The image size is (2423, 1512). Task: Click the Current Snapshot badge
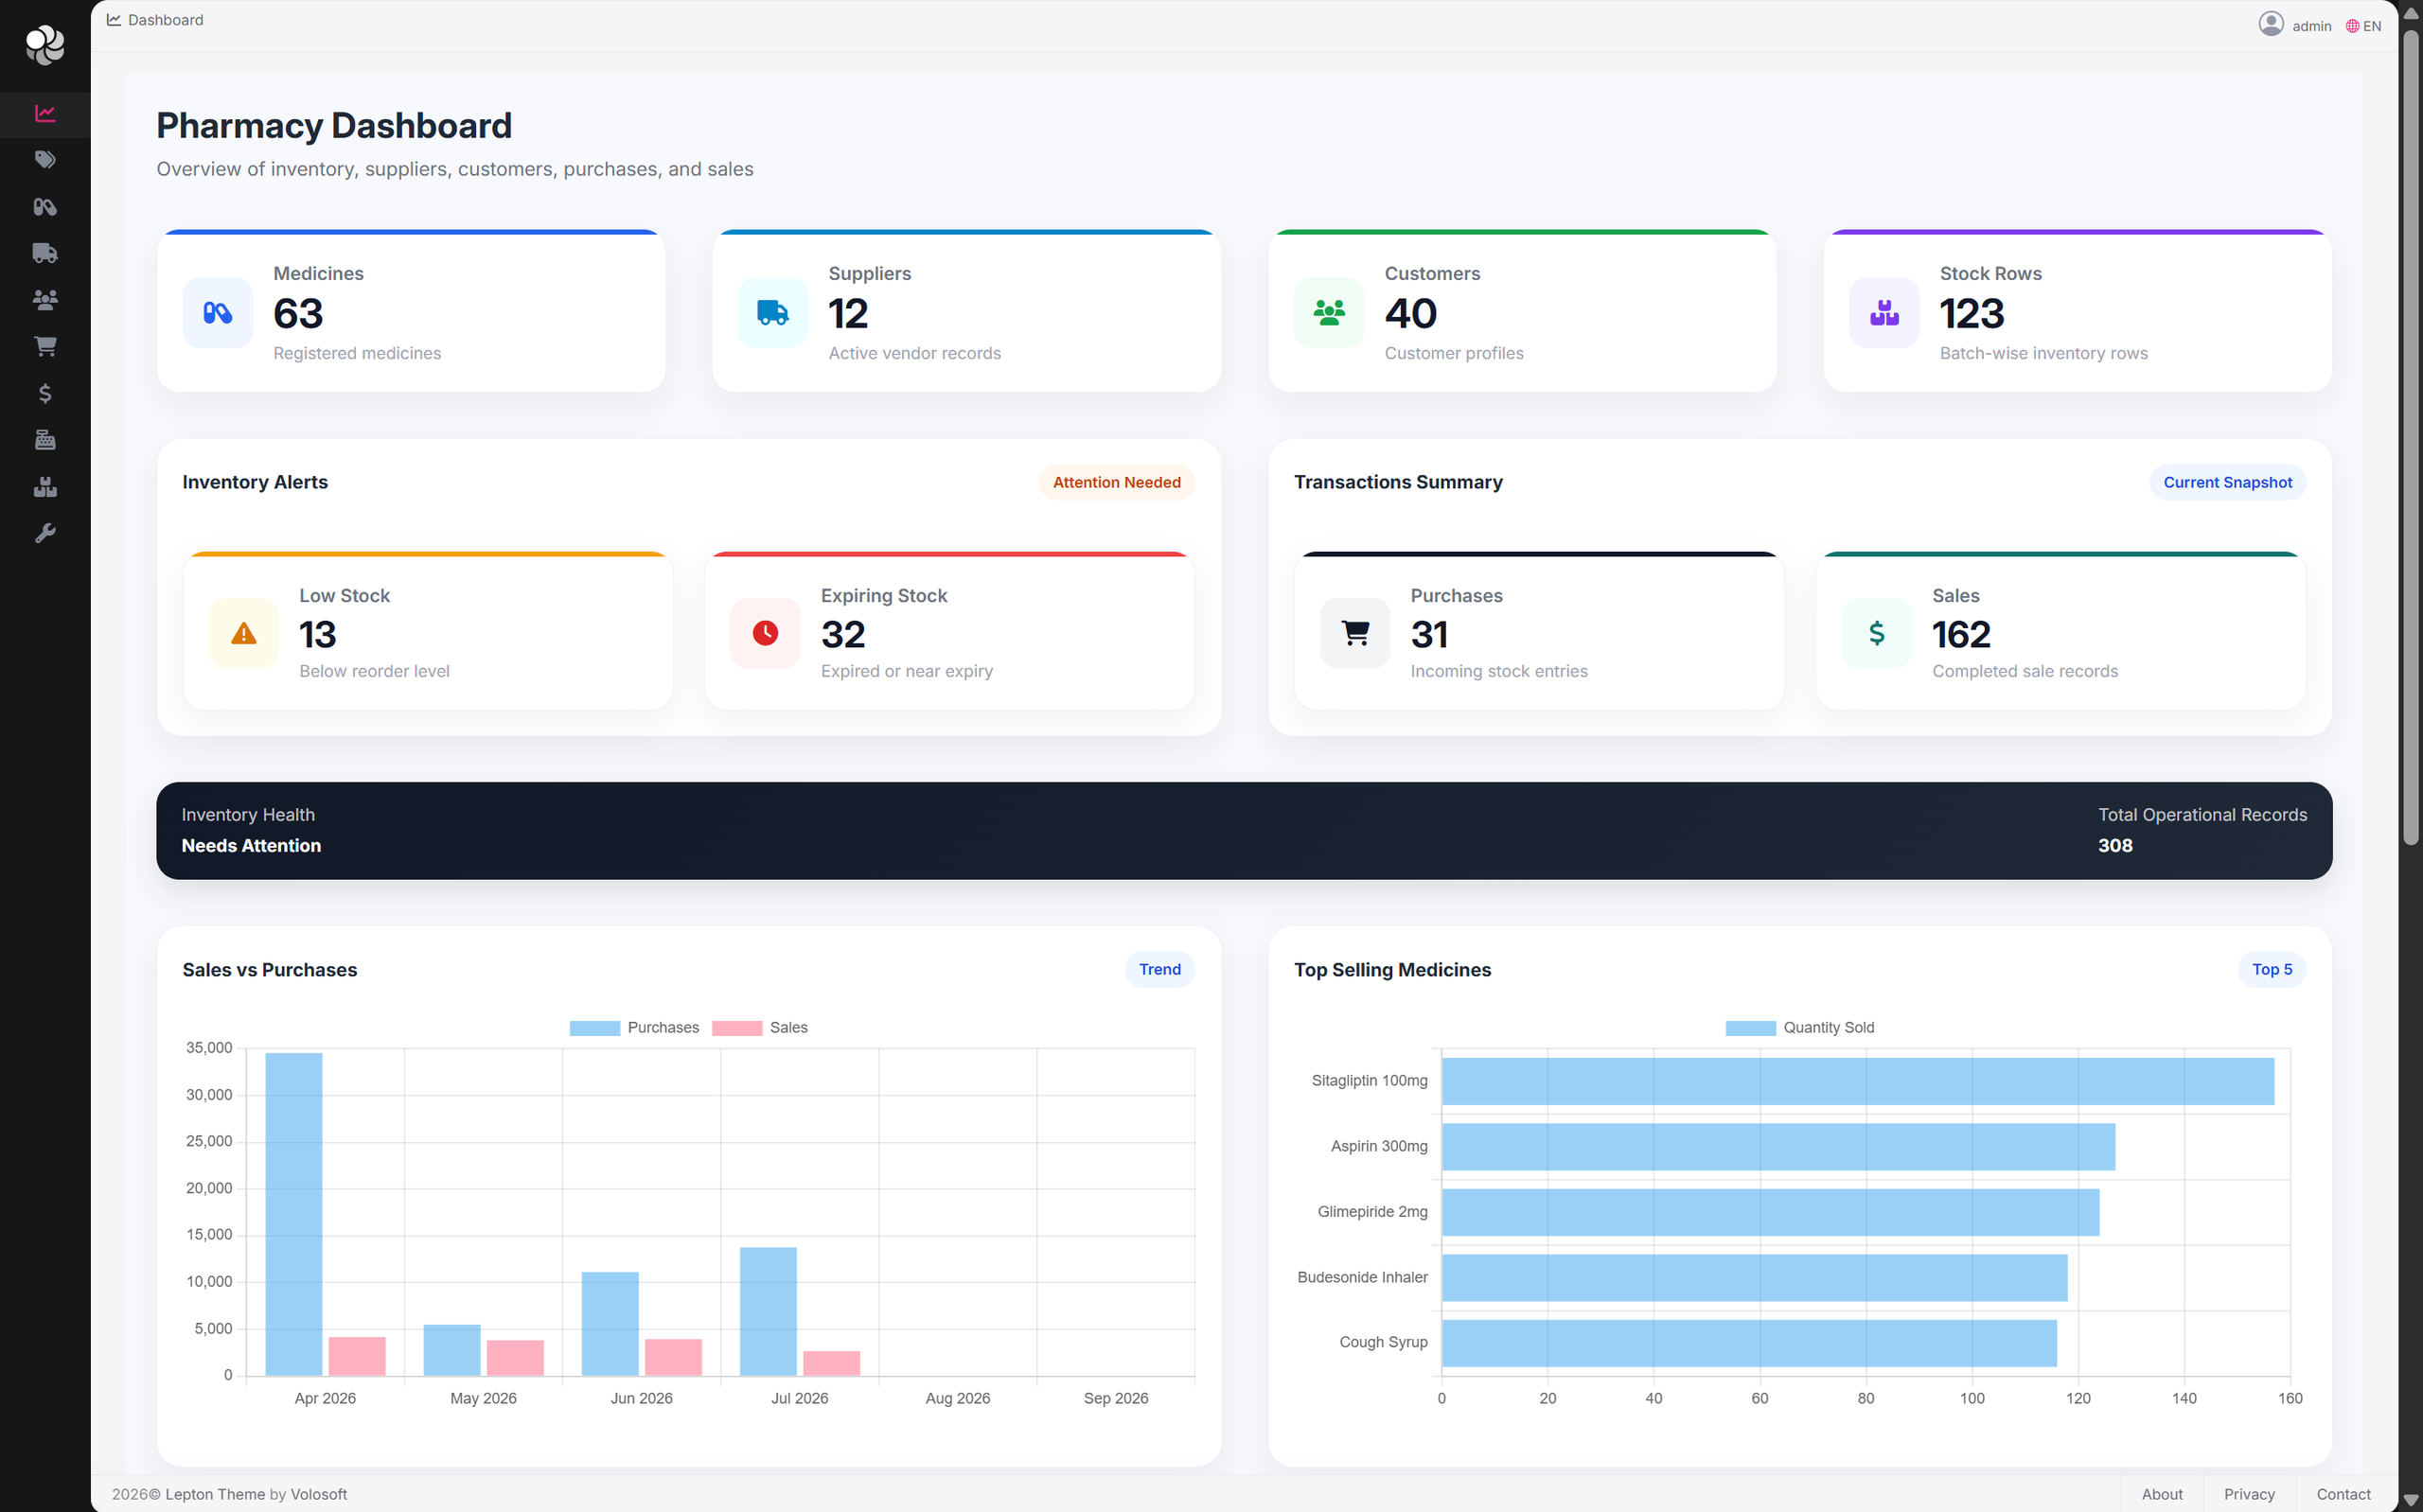pyautogui.click(x=2227, y=482)
